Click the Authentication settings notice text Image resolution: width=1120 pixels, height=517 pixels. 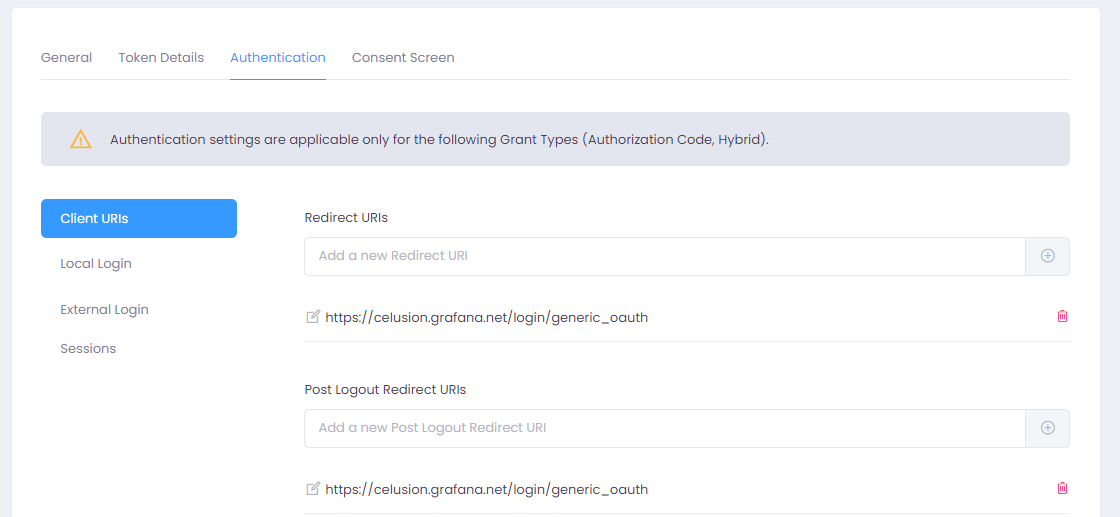[439, 139]
